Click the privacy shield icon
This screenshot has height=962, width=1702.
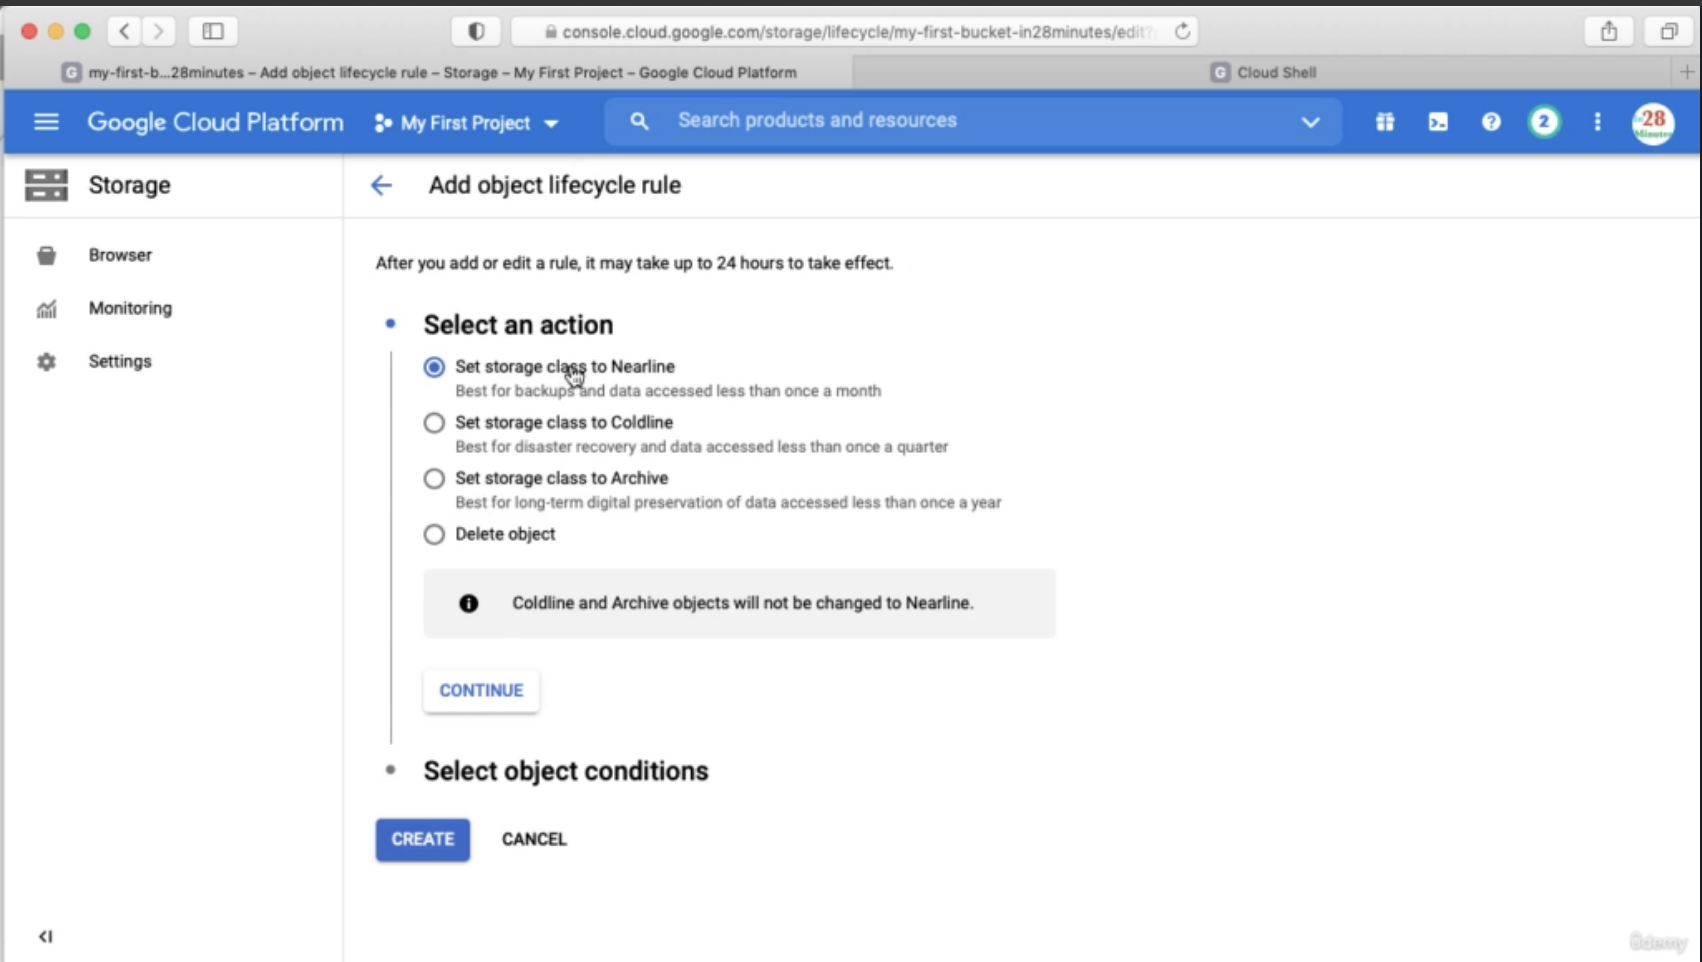476,31
